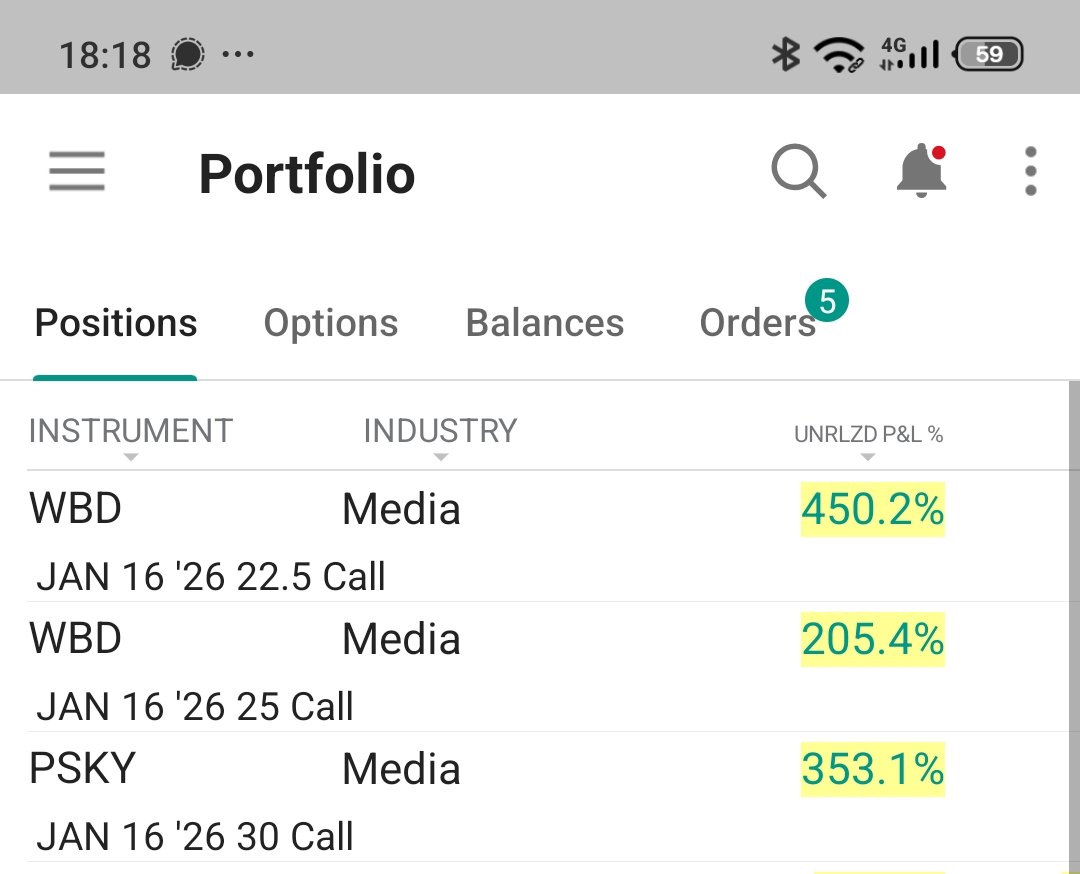Tap the Wi-Fi status icon
The width and height of the screenshot is (1080, 874).
pos(839,54)
